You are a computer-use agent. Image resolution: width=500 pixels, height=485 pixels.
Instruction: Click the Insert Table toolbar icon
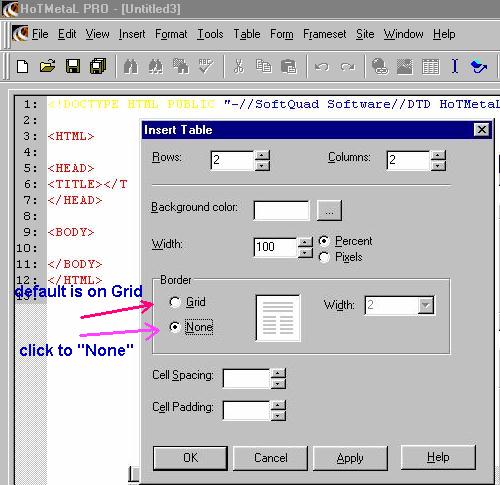(x=430, y=66)
